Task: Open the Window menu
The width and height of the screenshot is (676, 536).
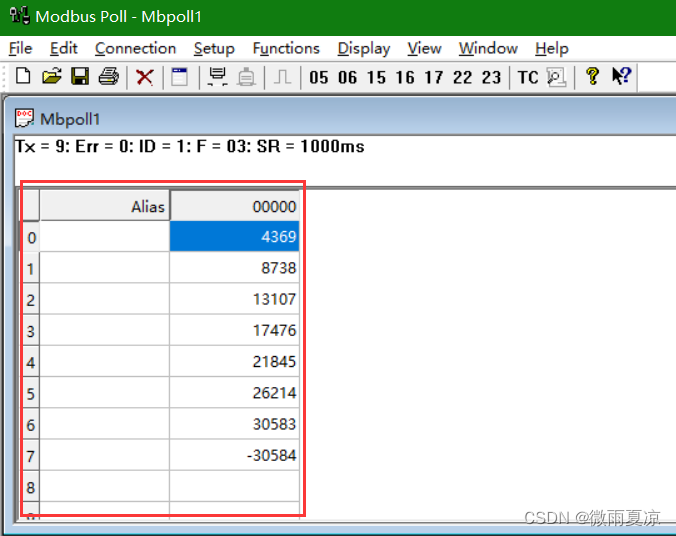Action: click(488, 48)
